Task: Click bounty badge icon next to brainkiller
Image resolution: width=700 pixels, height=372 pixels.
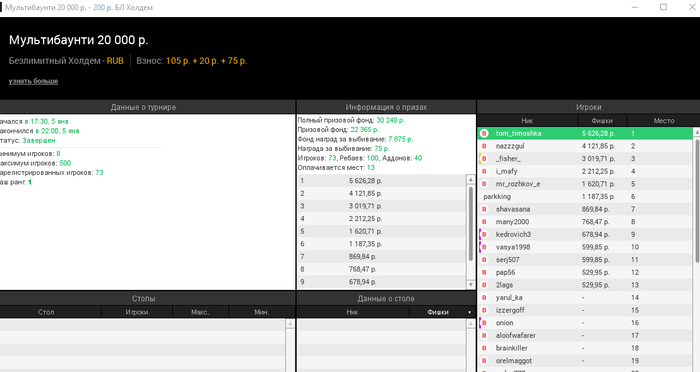Action: point(484,348)
